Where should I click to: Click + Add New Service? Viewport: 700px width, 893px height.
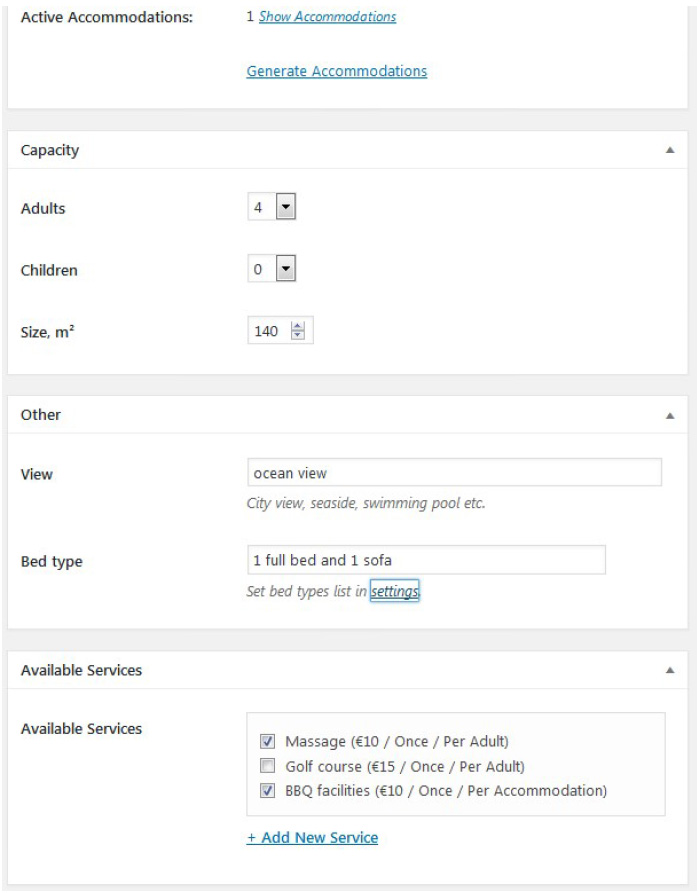point(312,838)
